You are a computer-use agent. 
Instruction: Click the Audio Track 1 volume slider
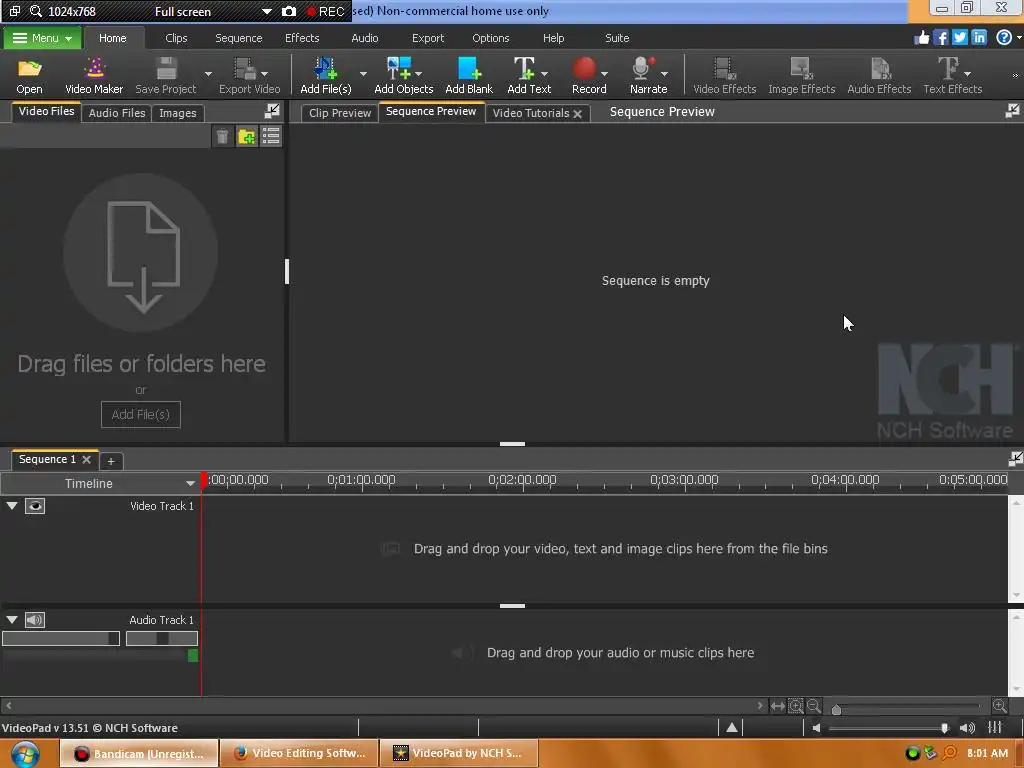pyautogui.click(x=61, y=639)
